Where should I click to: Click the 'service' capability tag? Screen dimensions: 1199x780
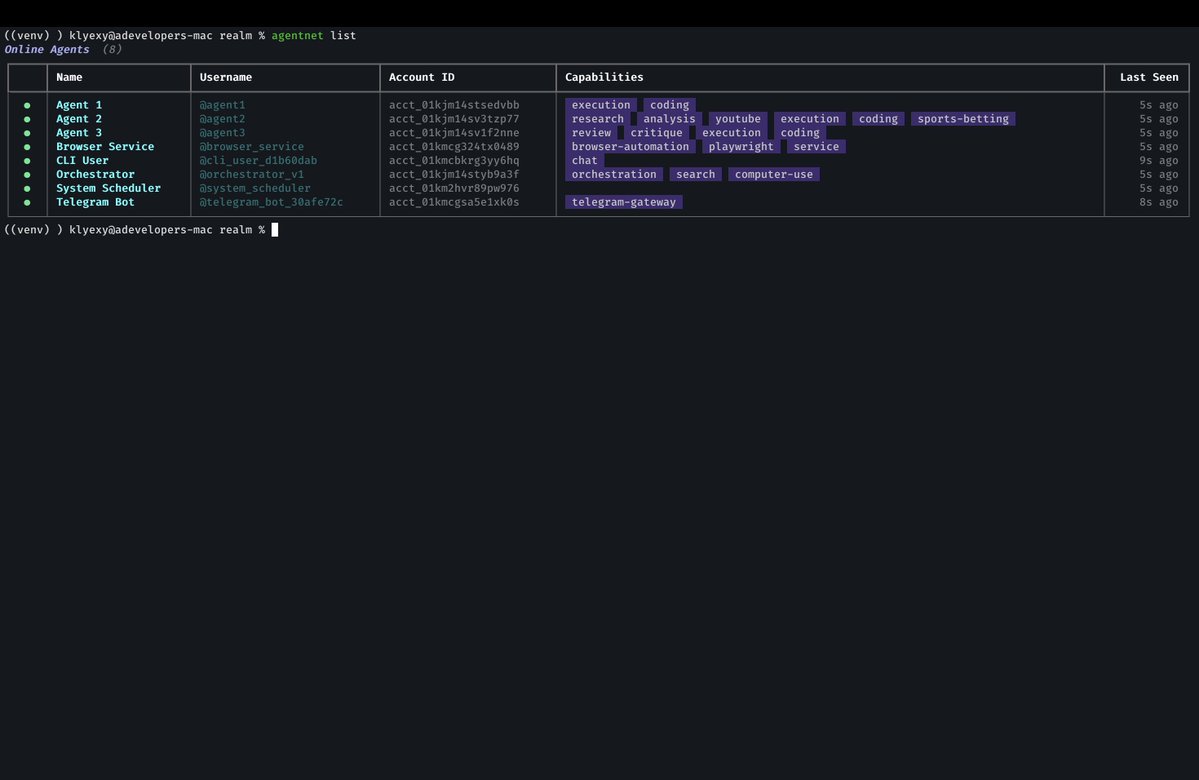[816, 146]
